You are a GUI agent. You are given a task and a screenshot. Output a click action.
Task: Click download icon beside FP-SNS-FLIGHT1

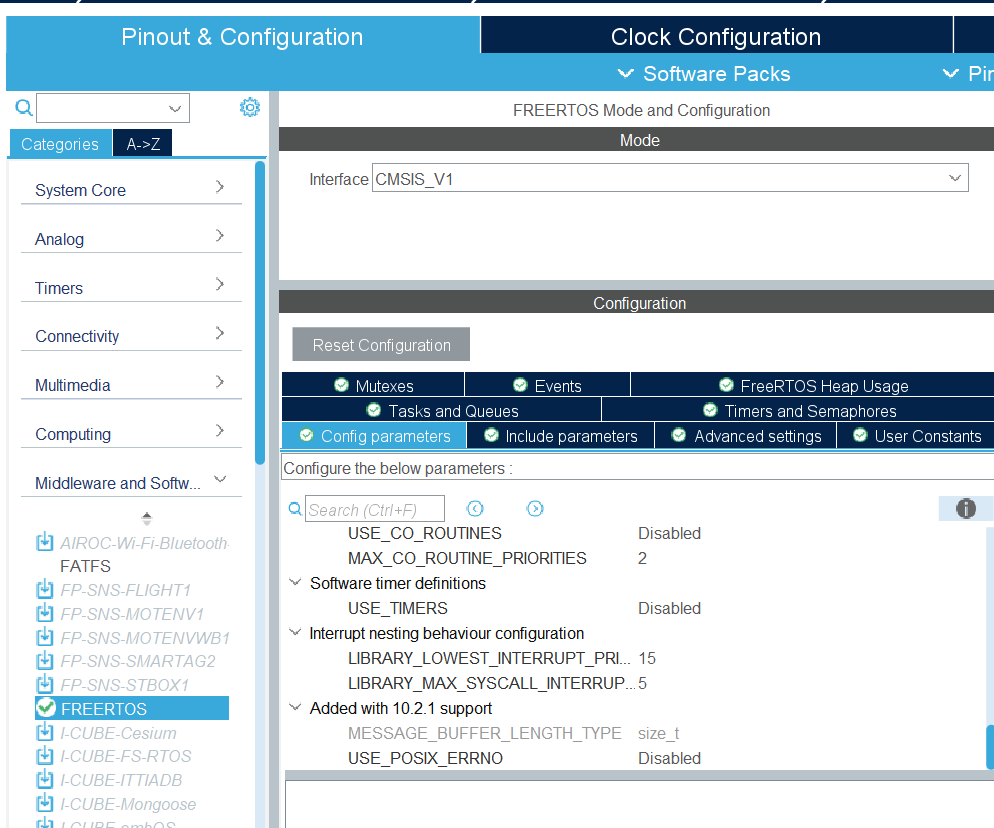(x=44, y=590)
